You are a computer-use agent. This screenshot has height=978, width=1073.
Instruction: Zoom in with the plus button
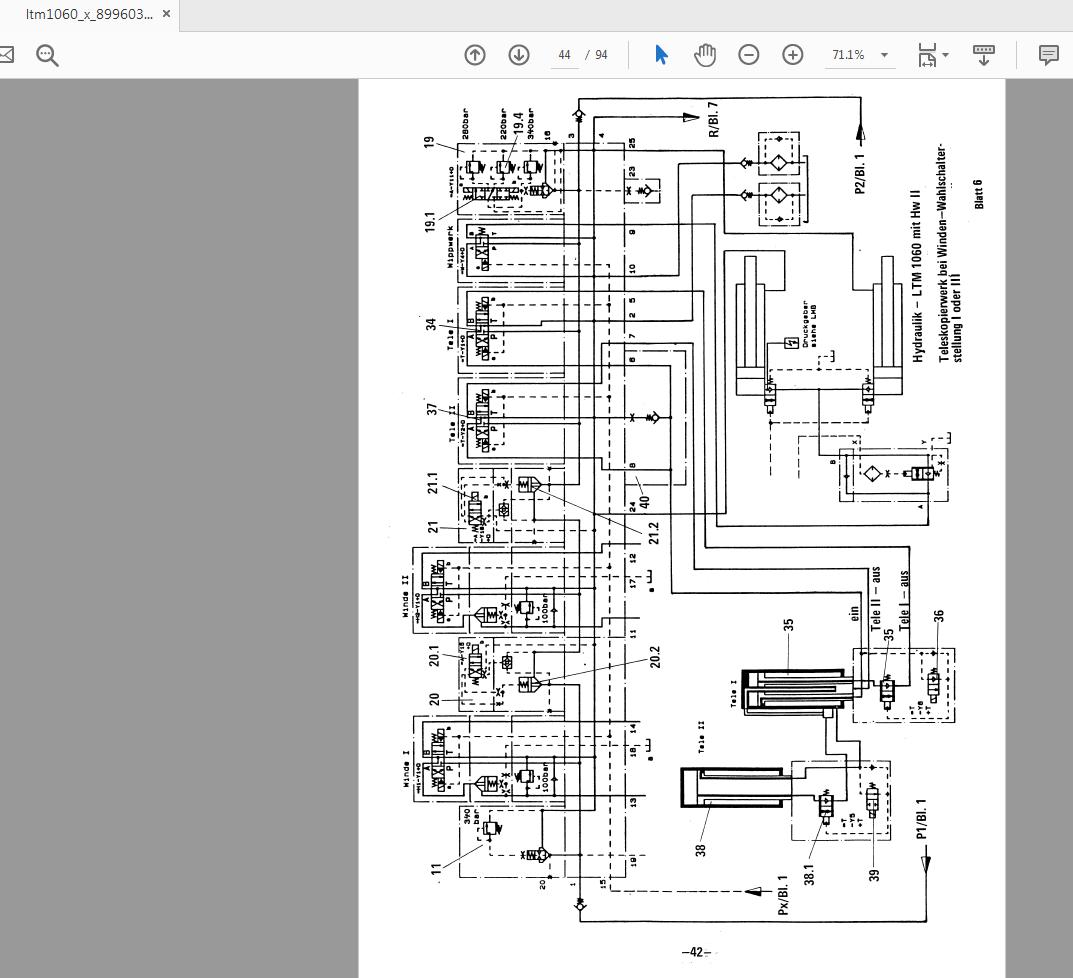tap(792, 55)
